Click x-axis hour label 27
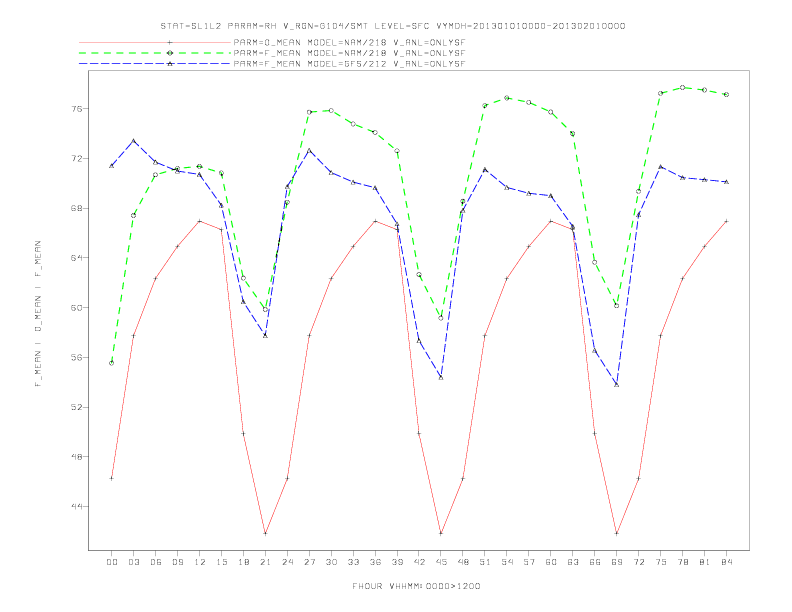The image size is (792, 612). tap(309, 562)
